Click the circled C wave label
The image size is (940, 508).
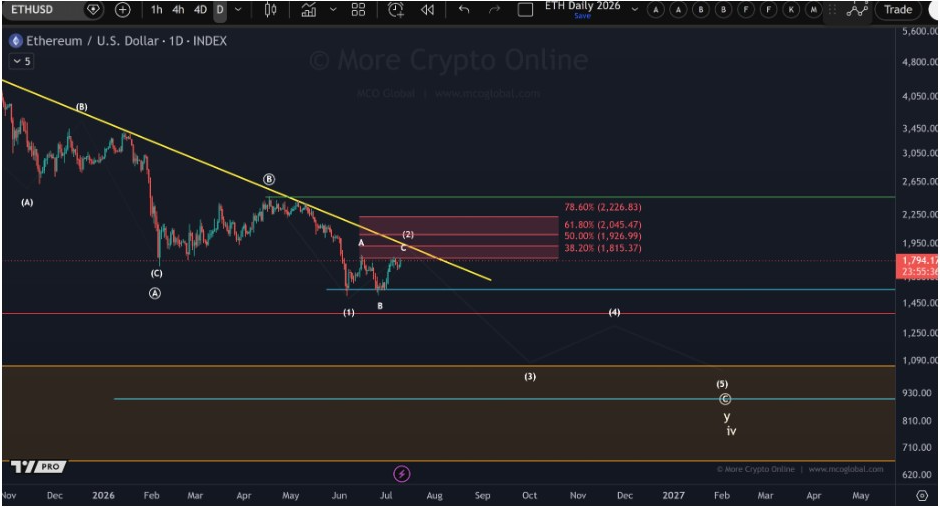pos(725,399)
